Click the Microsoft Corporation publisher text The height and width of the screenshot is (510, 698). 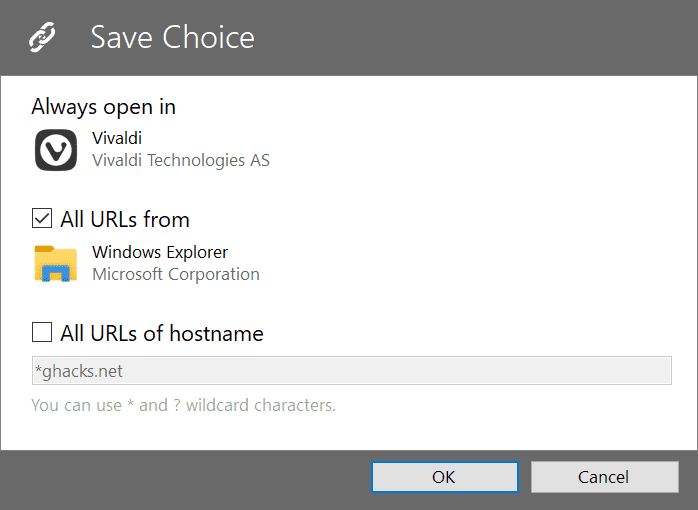176,274
